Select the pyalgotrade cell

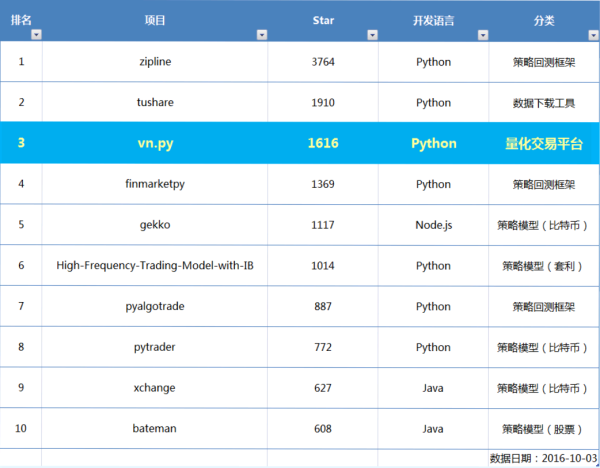pyautogui.click(x=155, y=306)
